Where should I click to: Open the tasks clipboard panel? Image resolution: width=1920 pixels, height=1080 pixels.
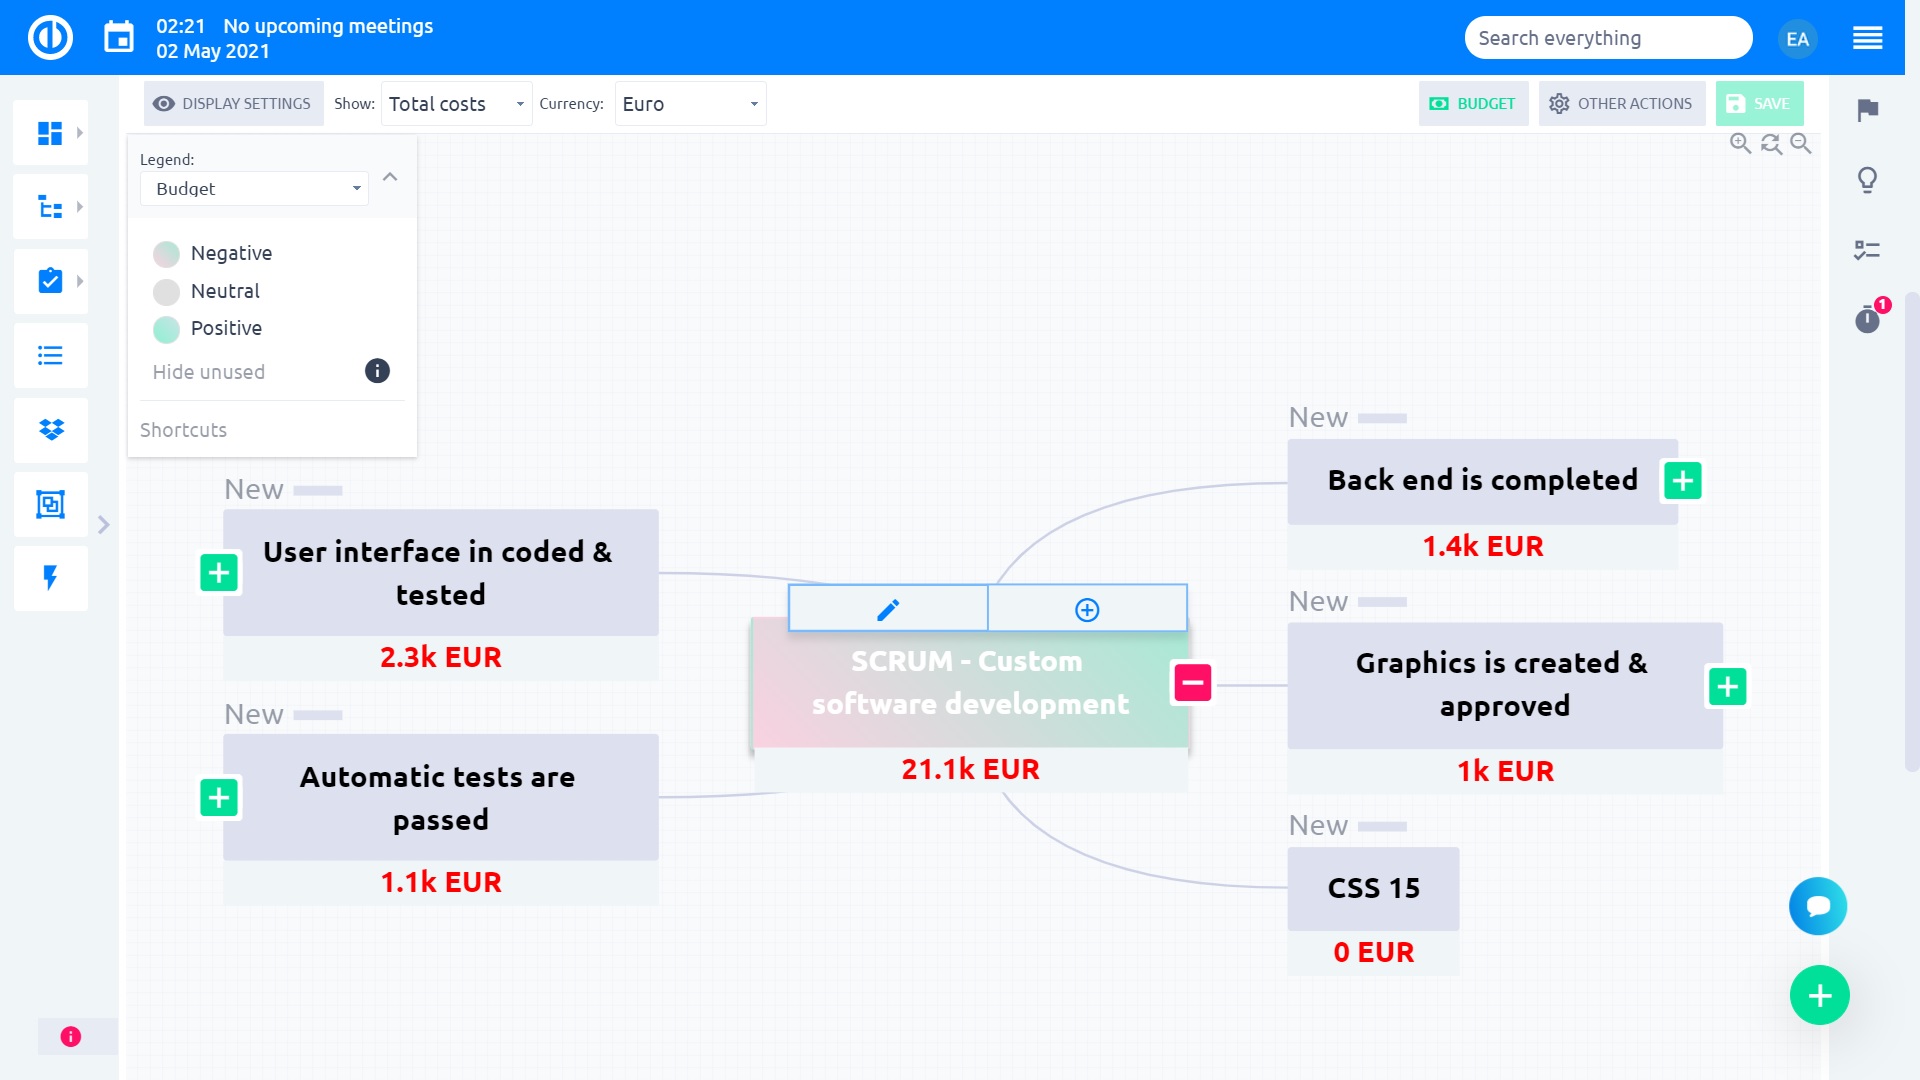[50, 281]
